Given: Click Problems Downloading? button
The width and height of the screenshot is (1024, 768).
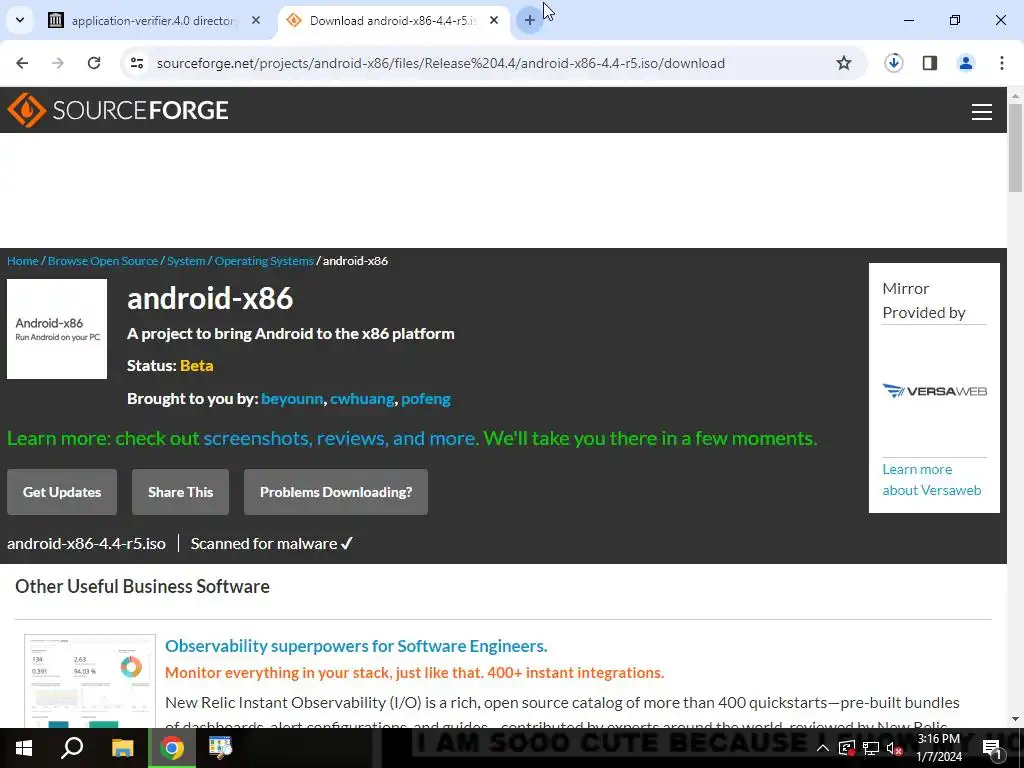Looking at the screenshot, I should (x=336, y=492).
